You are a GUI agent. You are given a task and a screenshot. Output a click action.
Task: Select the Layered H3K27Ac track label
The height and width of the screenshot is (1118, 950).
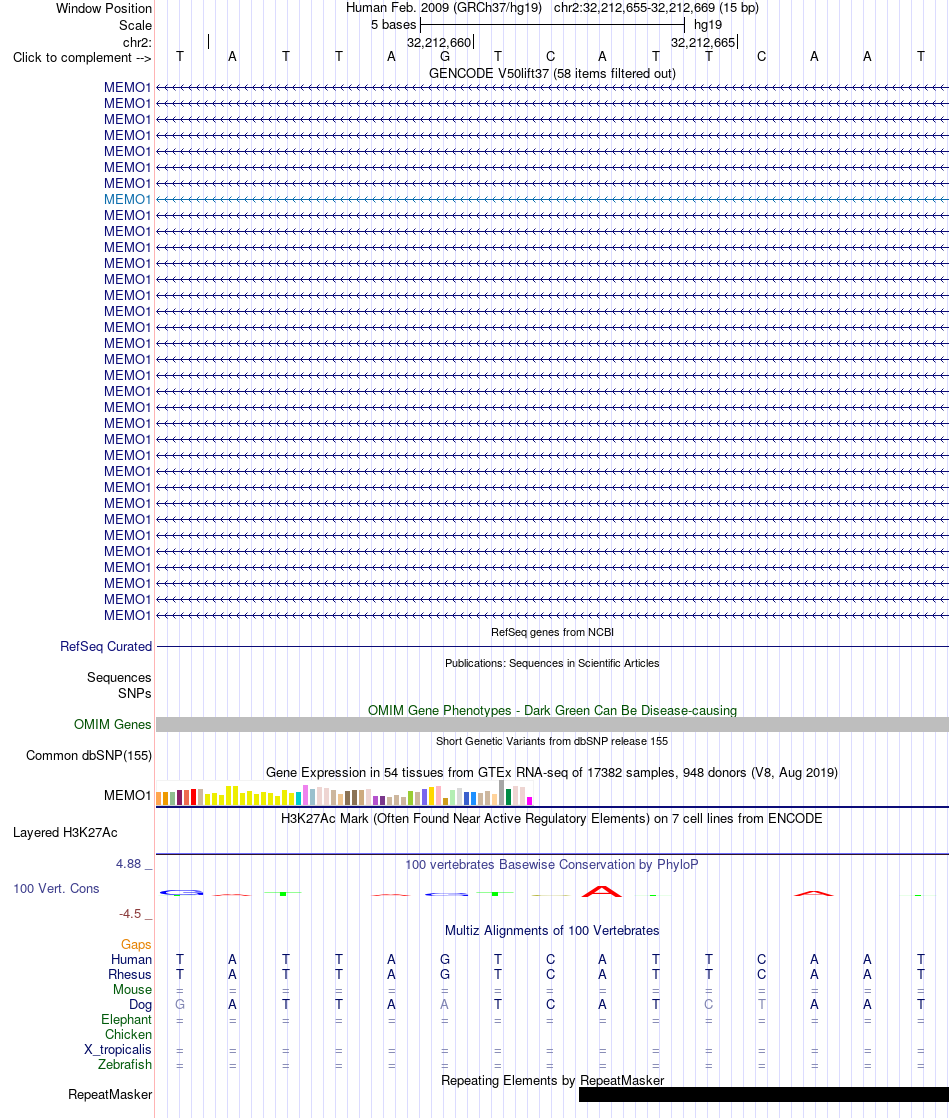[x=66, y=833]
